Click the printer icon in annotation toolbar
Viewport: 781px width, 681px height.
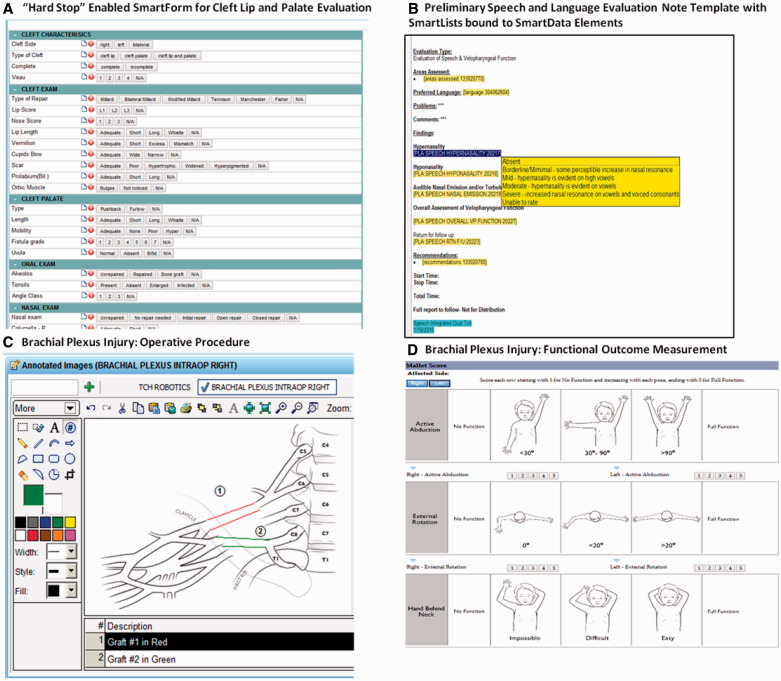186,408
